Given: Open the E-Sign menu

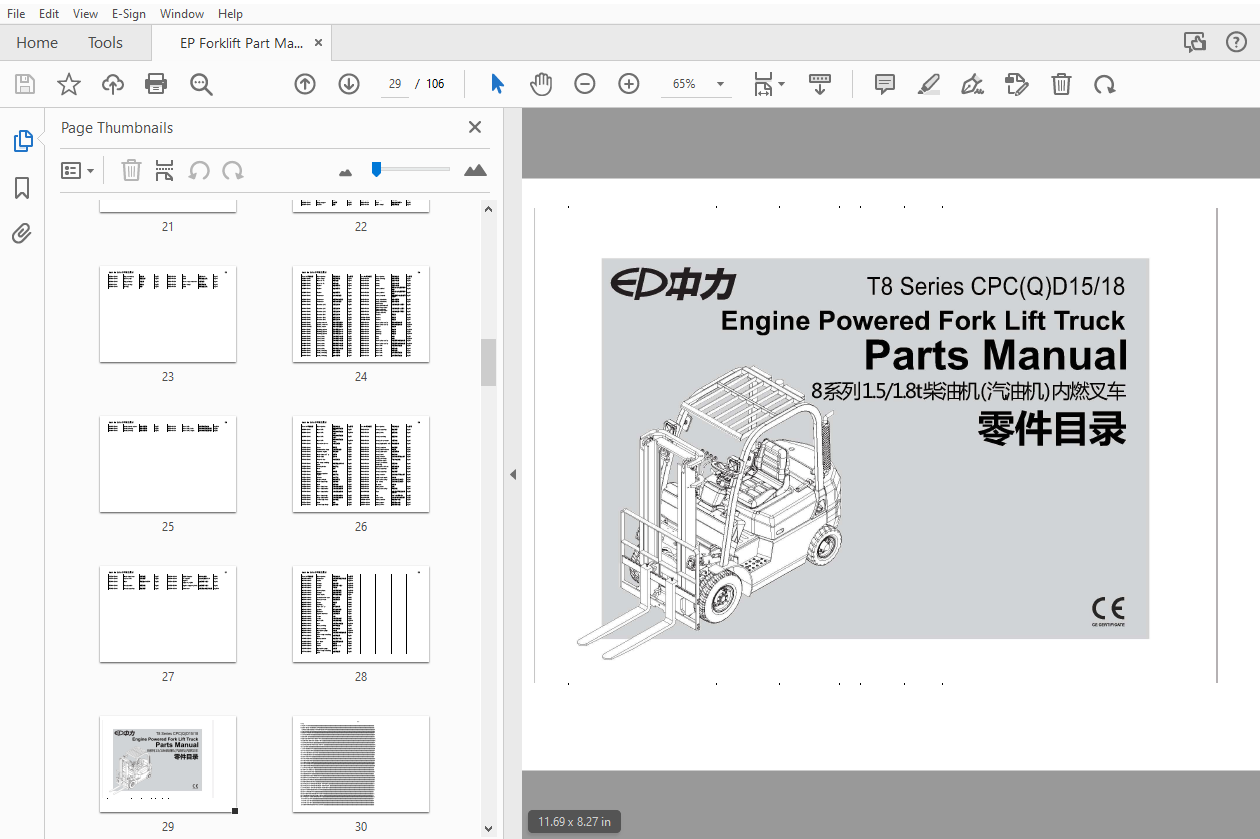Looking at the screenshot, I should pyautogui.click(x=128, y=14).
